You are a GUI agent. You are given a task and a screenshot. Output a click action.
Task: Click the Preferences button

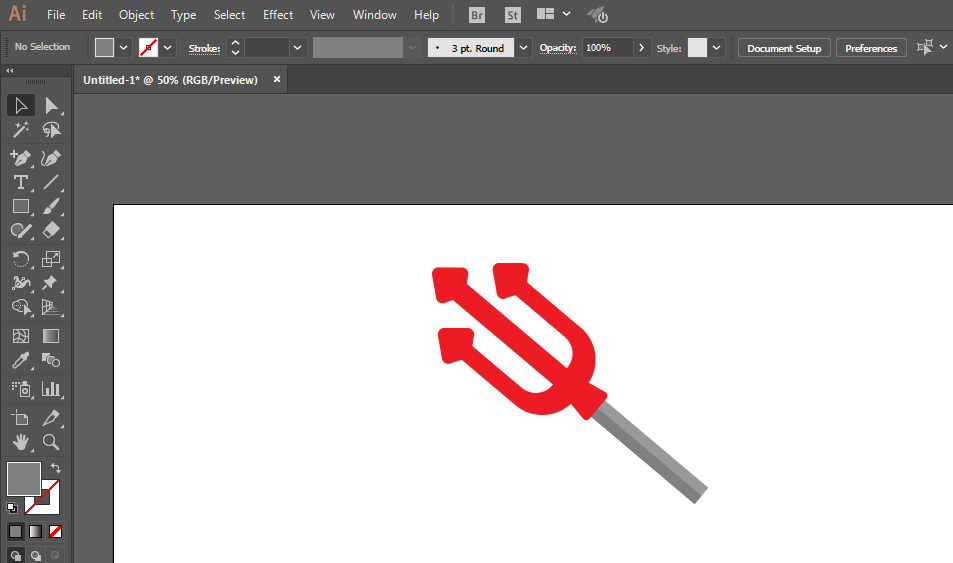871,48
